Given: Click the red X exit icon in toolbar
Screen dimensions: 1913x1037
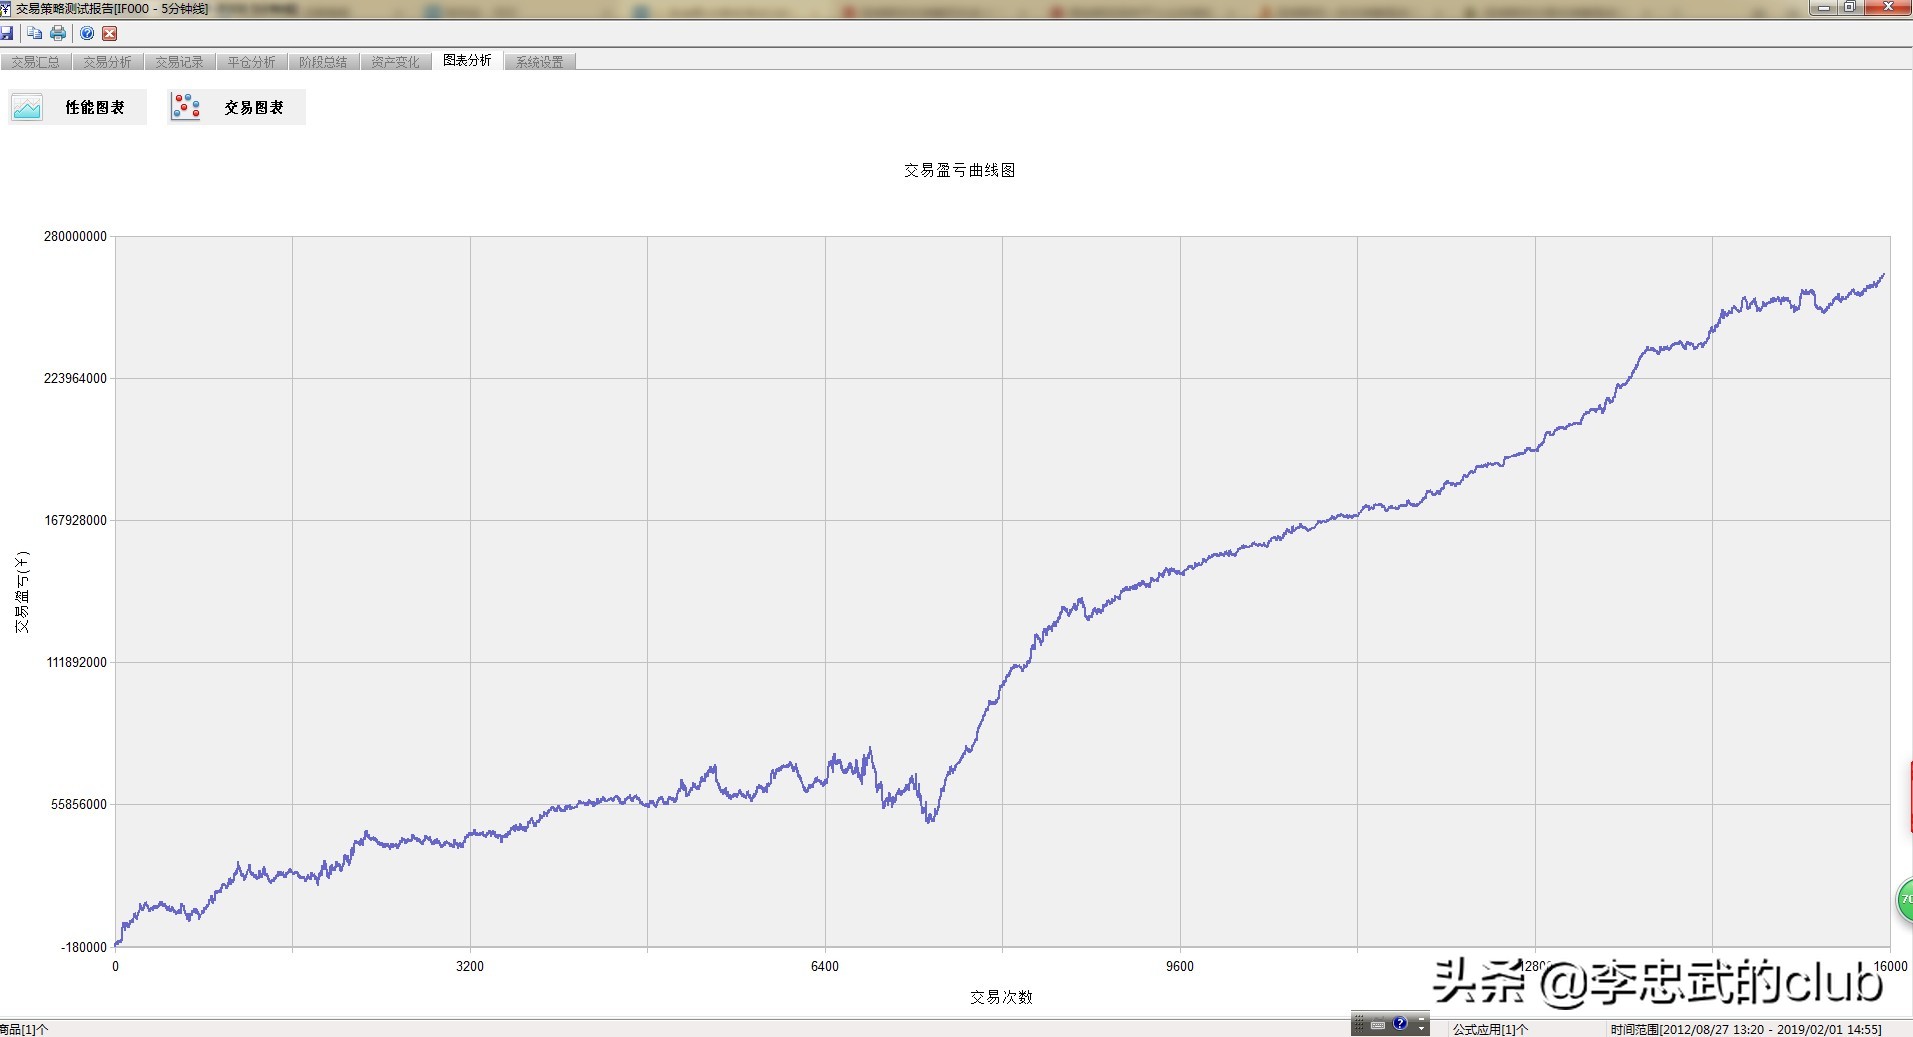Looking at the screenshot, I should coord(110,33).
